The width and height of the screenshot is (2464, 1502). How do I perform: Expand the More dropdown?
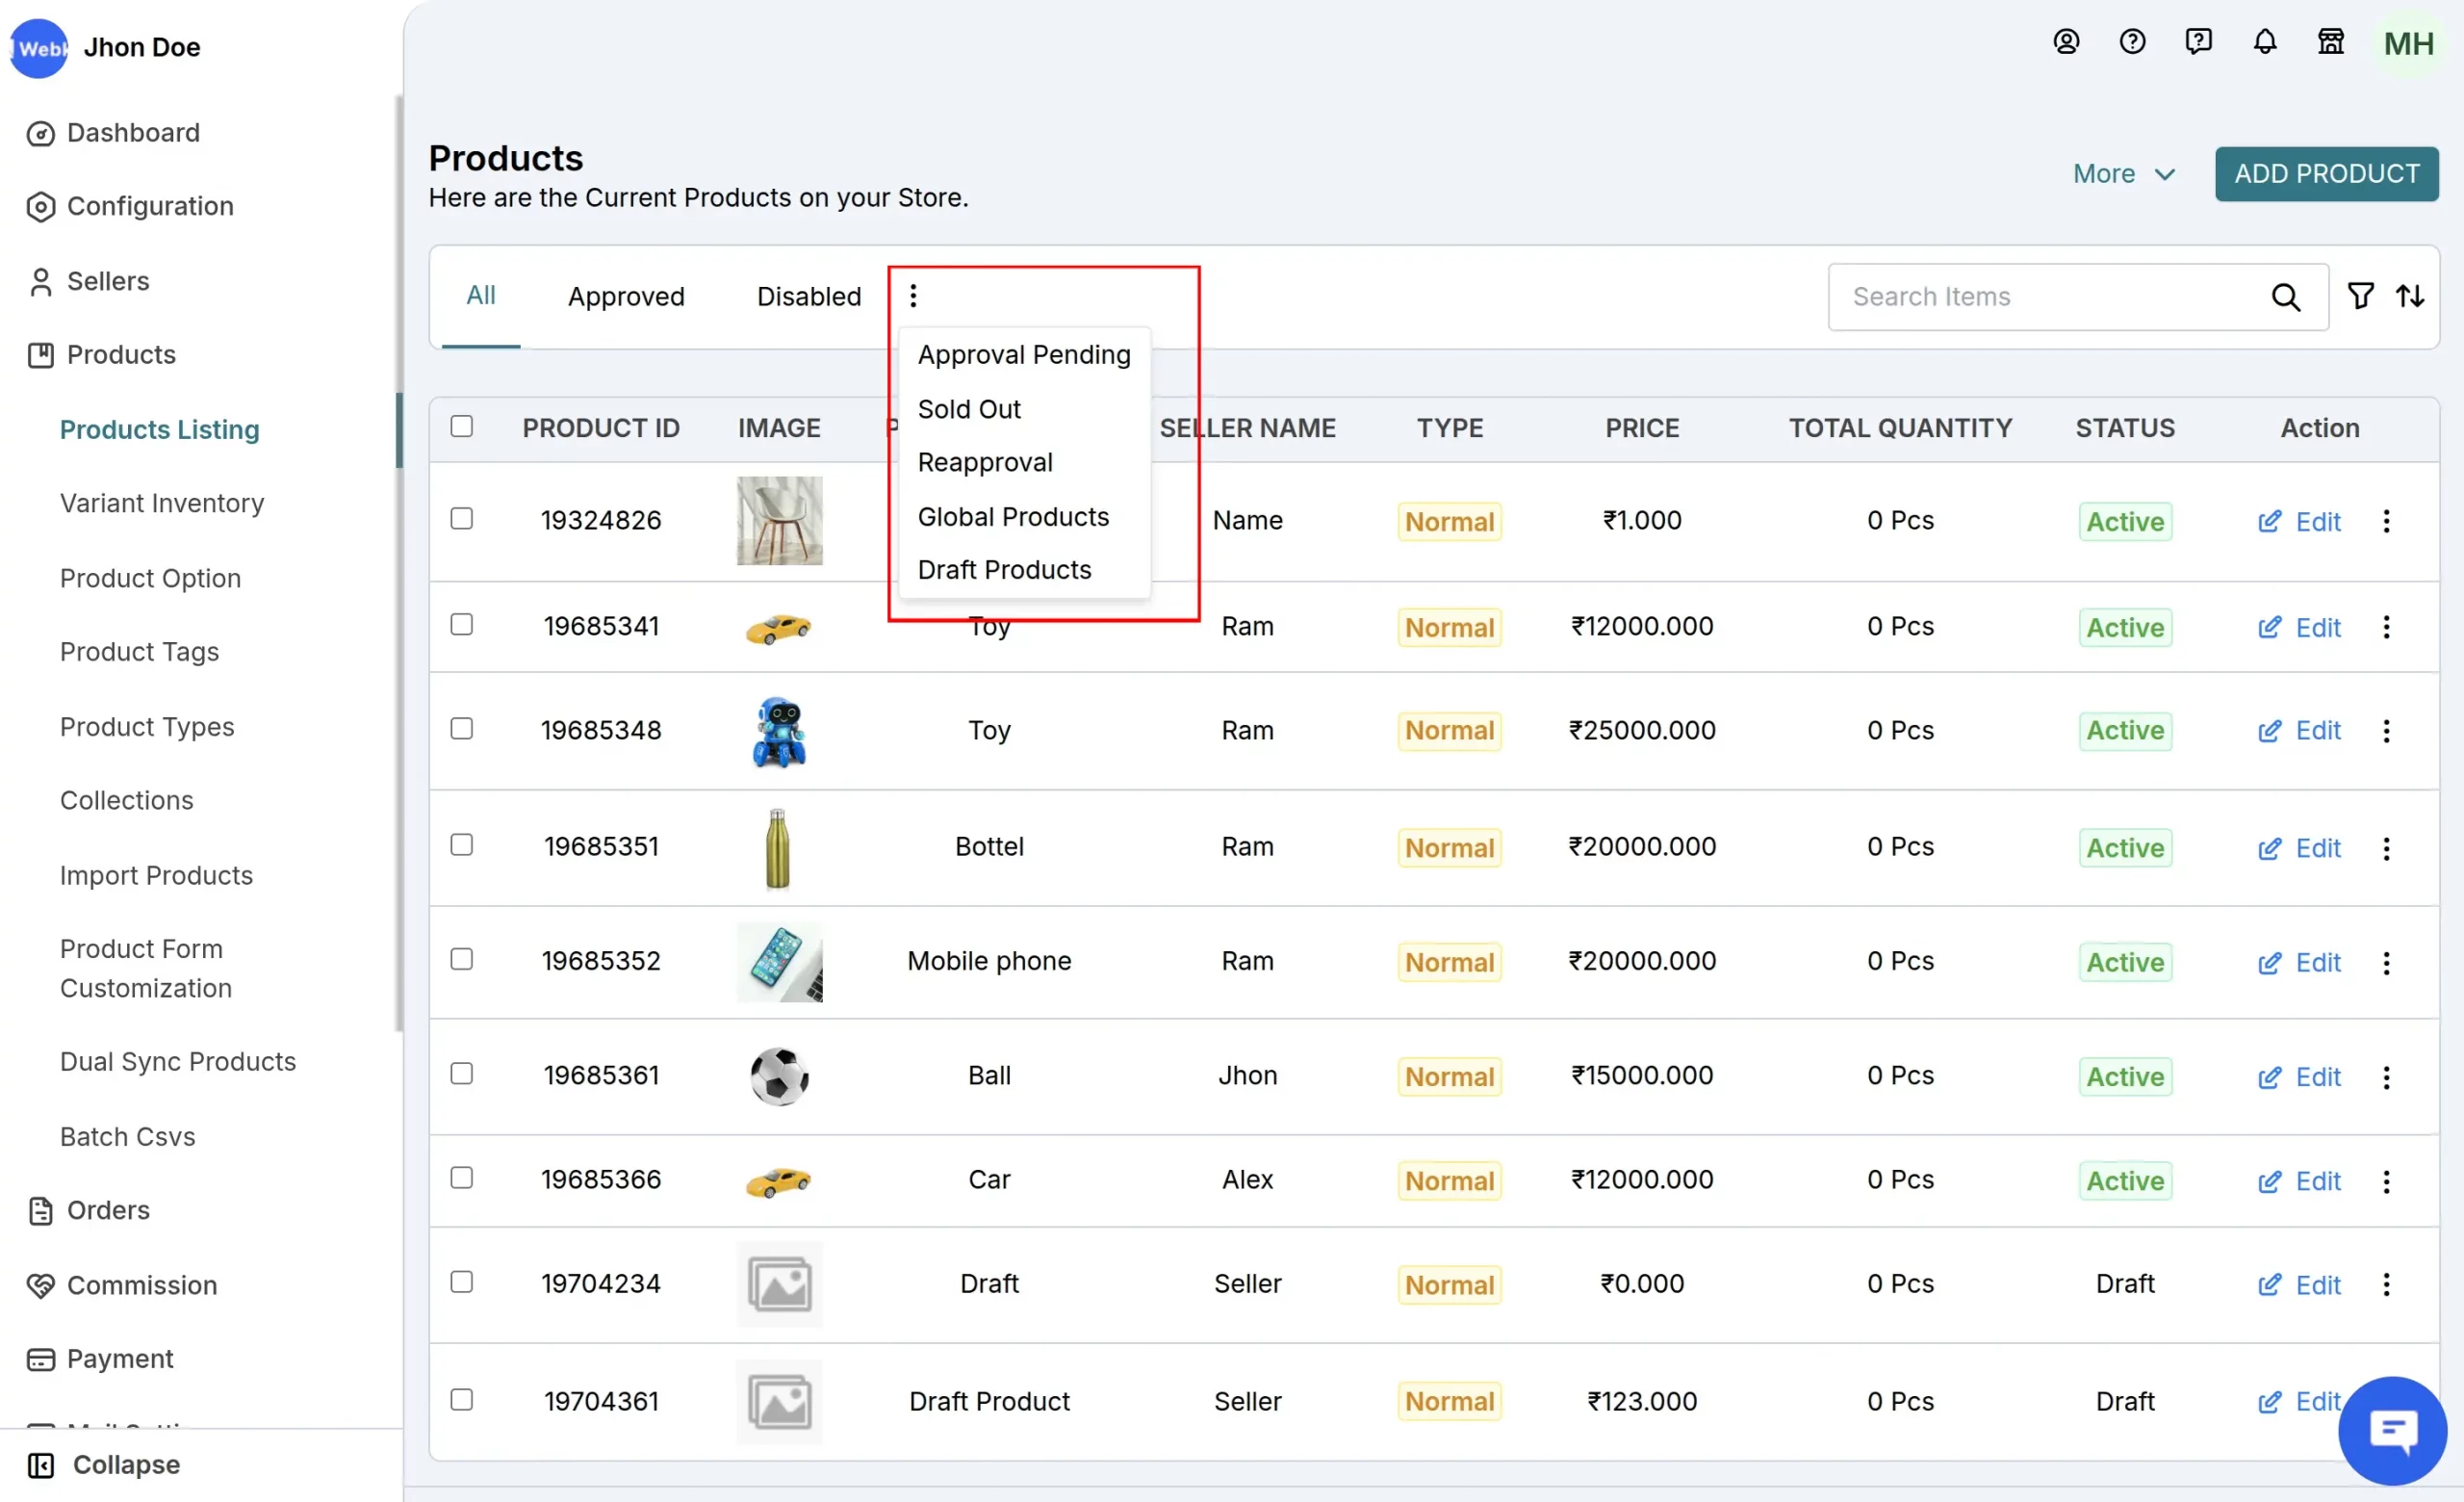(x=2123, y=174)
